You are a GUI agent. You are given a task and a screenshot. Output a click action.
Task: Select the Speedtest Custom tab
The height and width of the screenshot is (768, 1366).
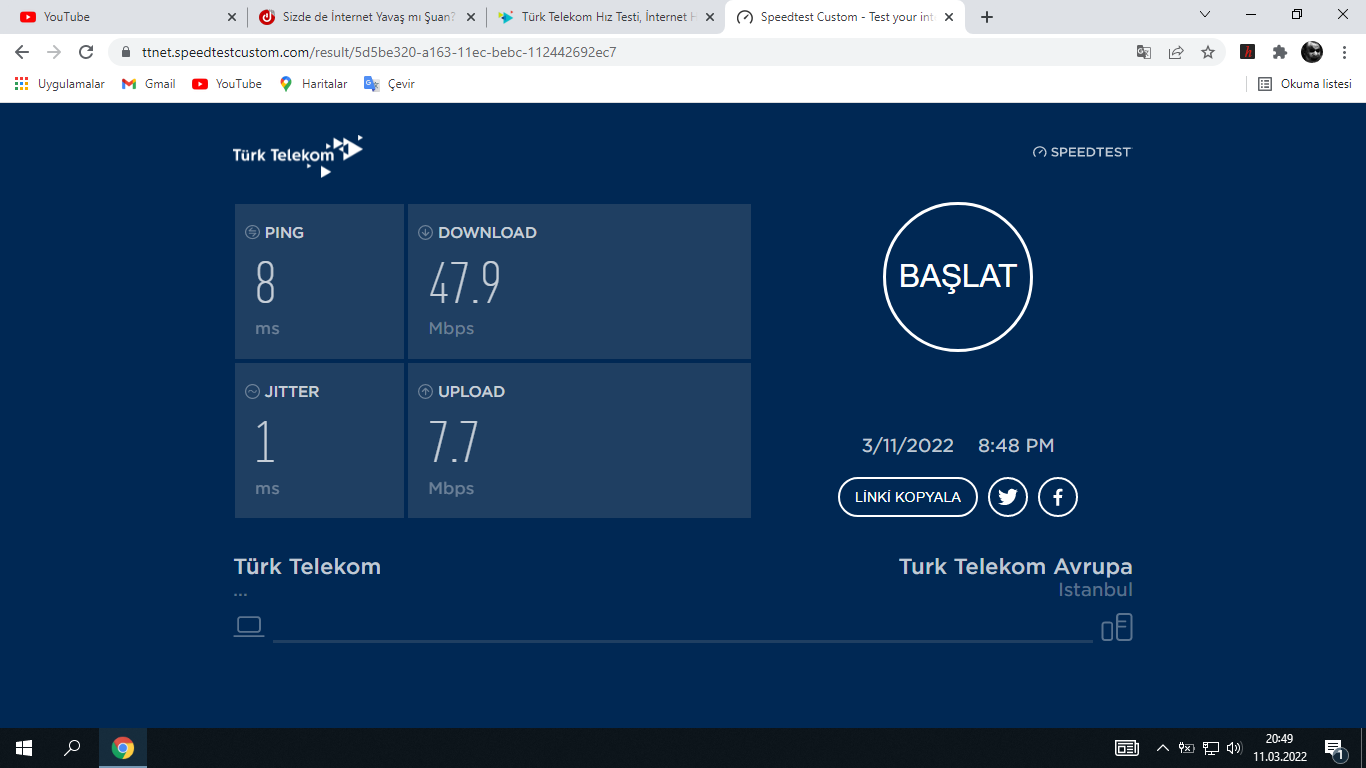coord(845,17)
